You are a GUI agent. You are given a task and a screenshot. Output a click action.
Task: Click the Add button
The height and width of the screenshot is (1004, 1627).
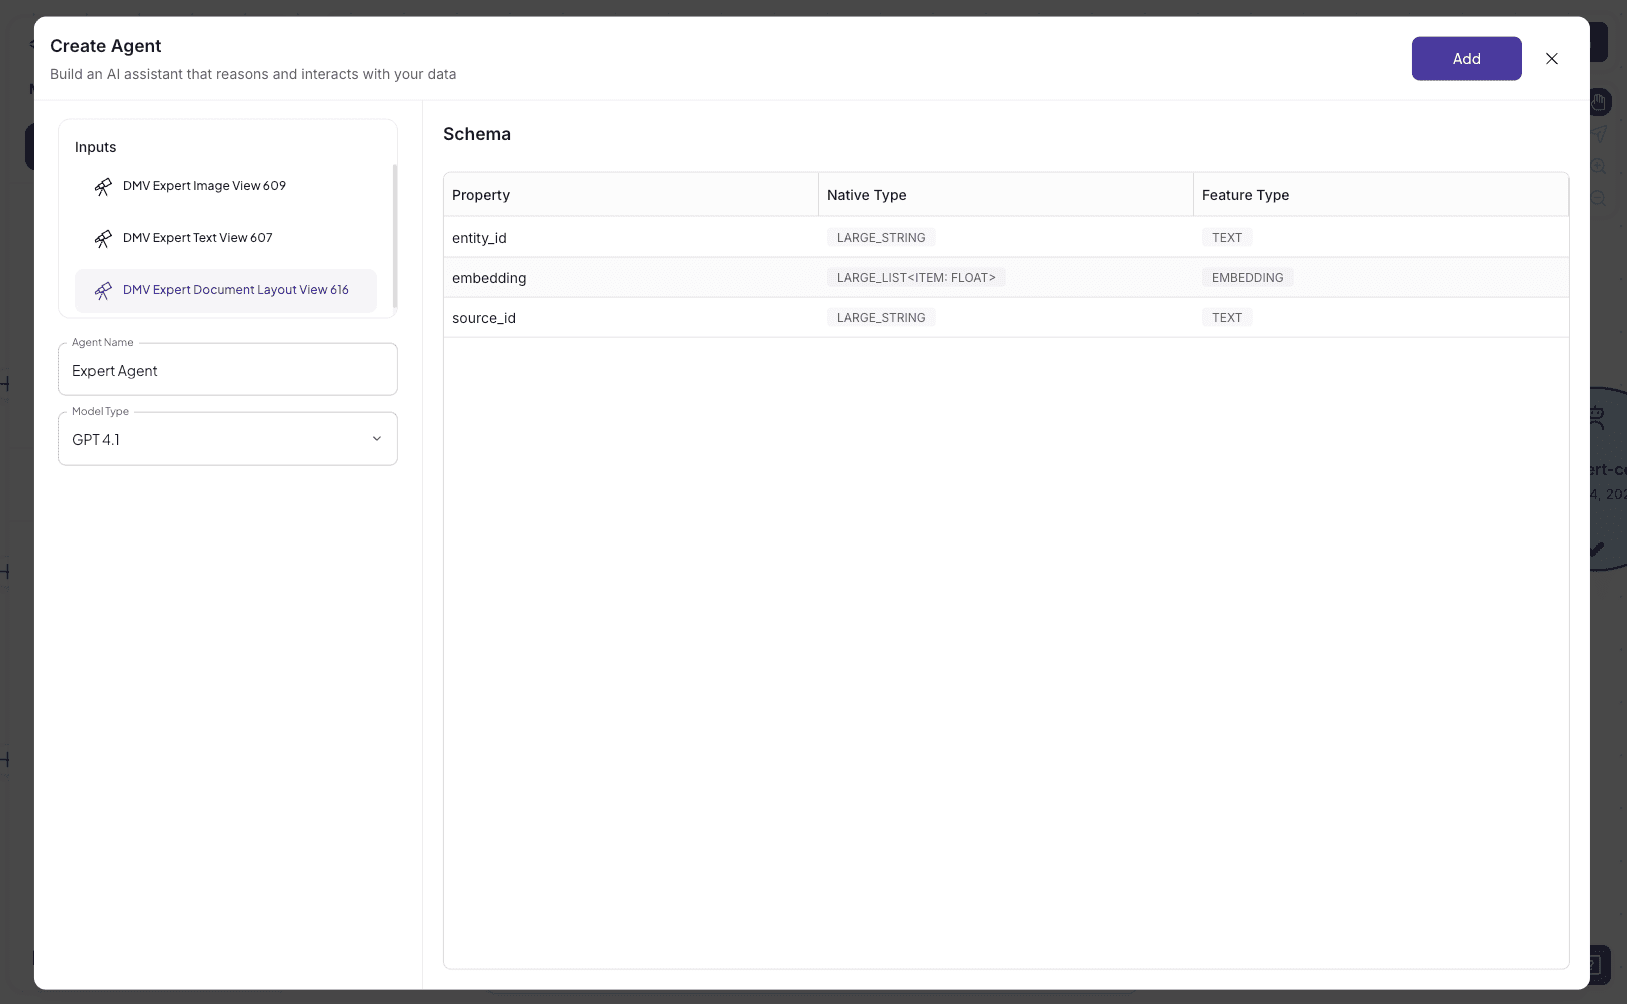[1466, 59]
